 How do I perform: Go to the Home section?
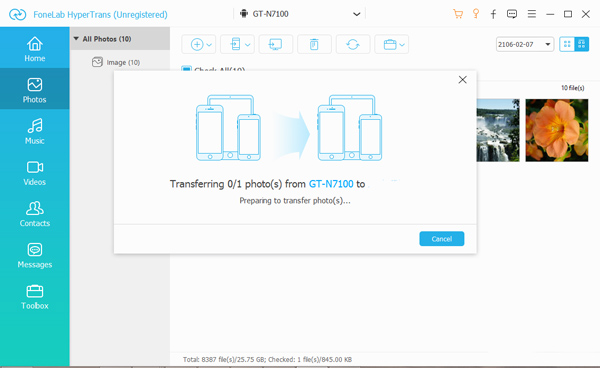(34, 49)
